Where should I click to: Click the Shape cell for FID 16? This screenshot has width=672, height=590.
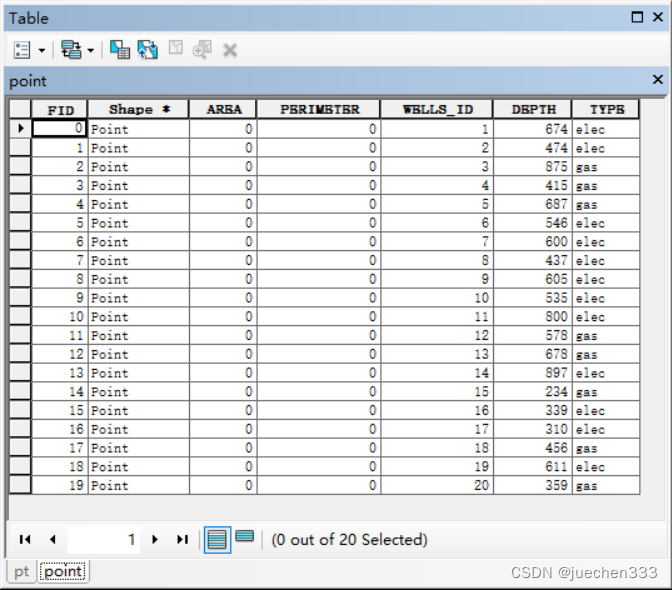pos(138,429)
